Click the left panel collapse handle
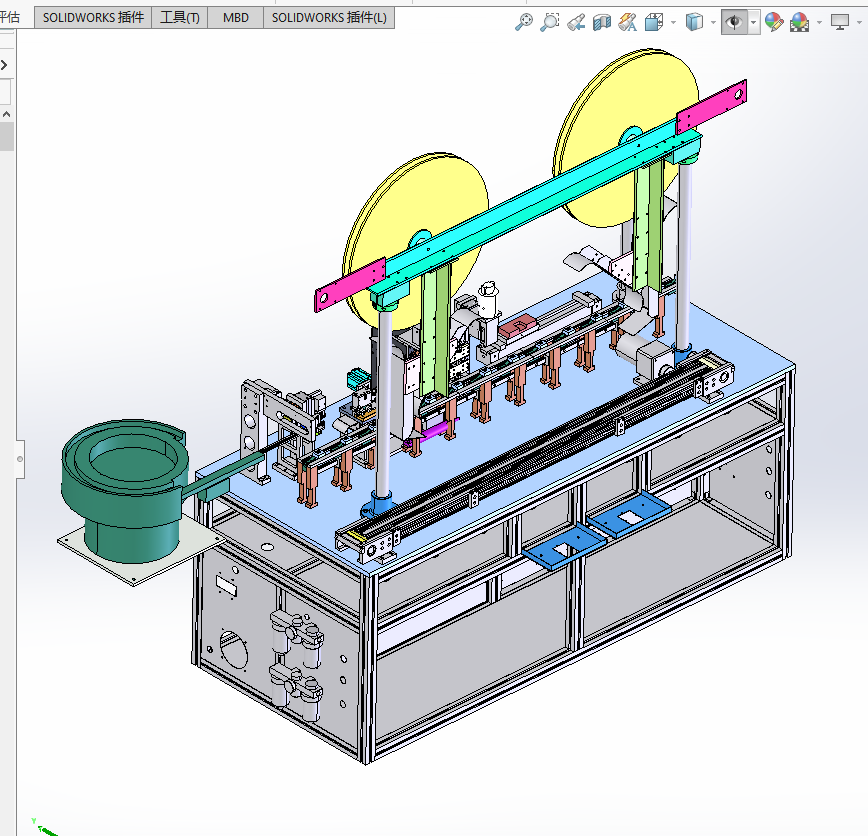 [18, 458]
